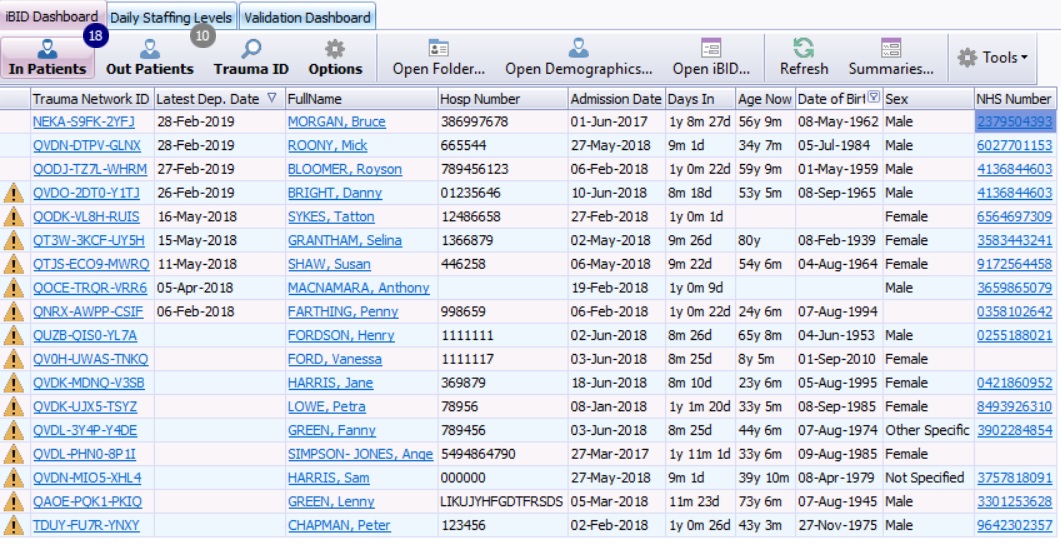Select the In Patients toolbar icon
The height and width of the screenshot is (550, 1061).
[47, 49]
